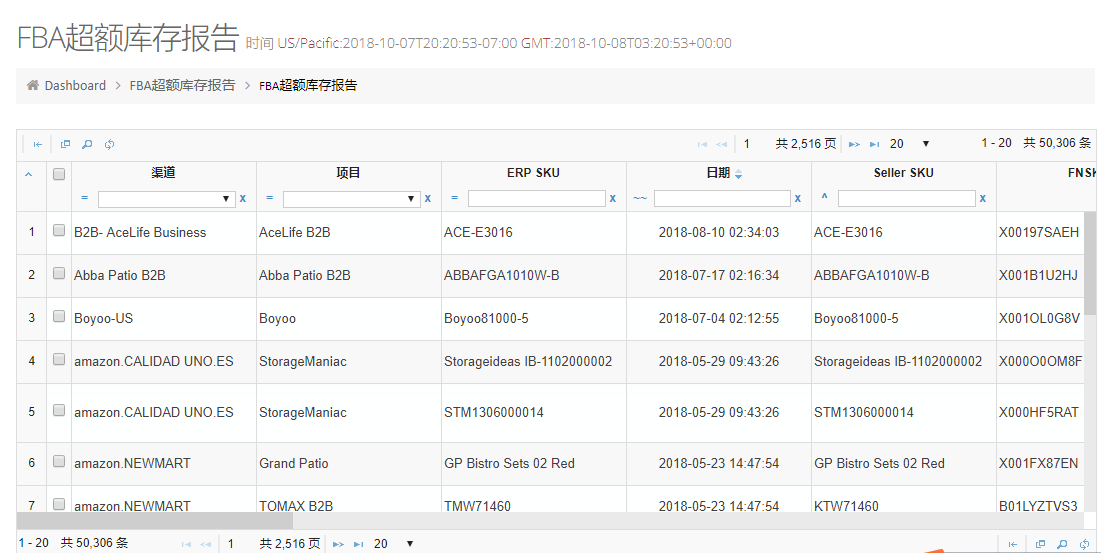Check row 7 TMW71460
The image size is (1101, 553).
[59, 504]
